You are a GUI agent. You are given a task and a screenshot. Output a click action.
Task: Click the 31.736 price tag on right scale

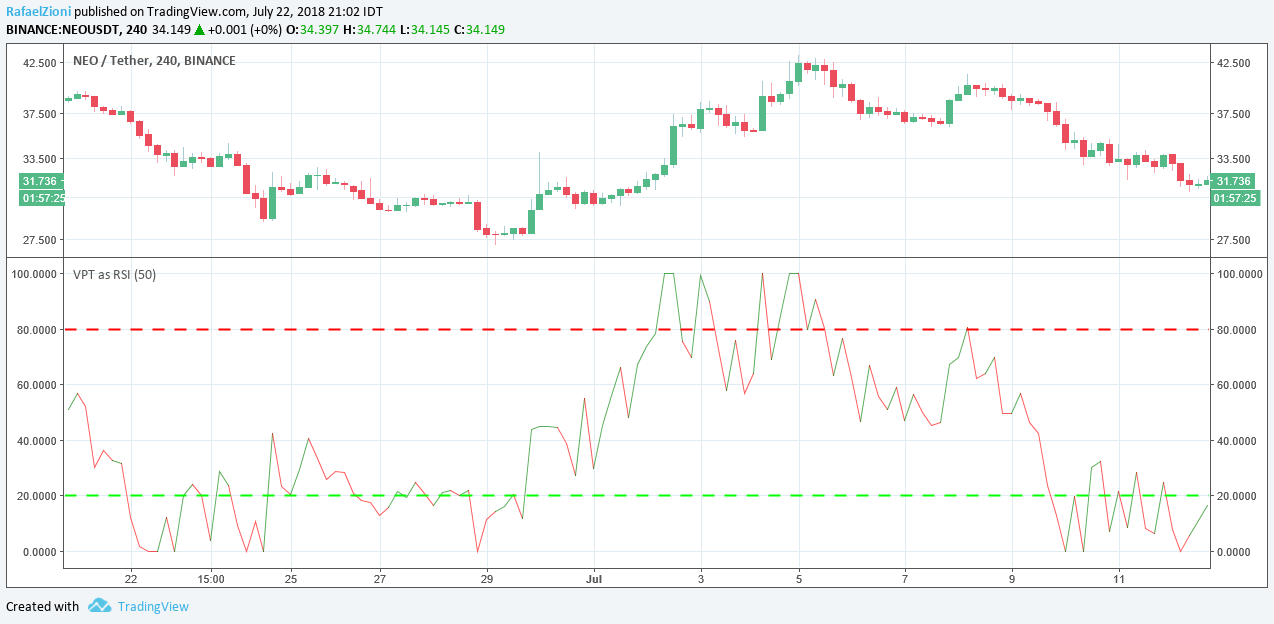click(x=1231, y=181)
